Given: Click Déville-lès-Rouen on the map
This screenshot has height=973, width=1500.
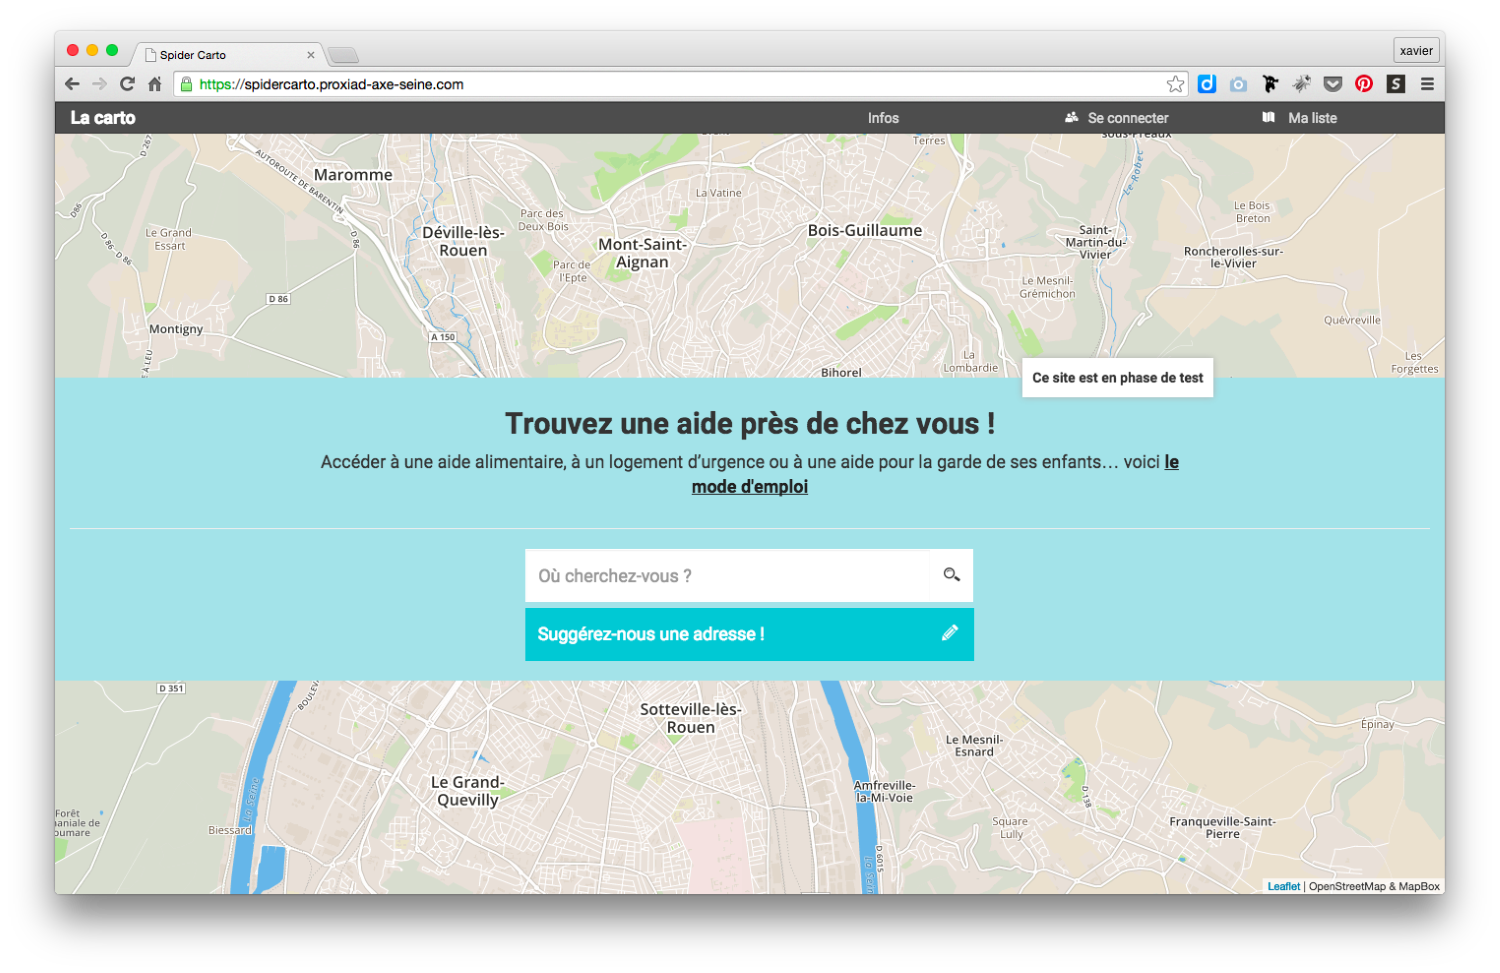Looking at the screenshot, I should [463, 241].
